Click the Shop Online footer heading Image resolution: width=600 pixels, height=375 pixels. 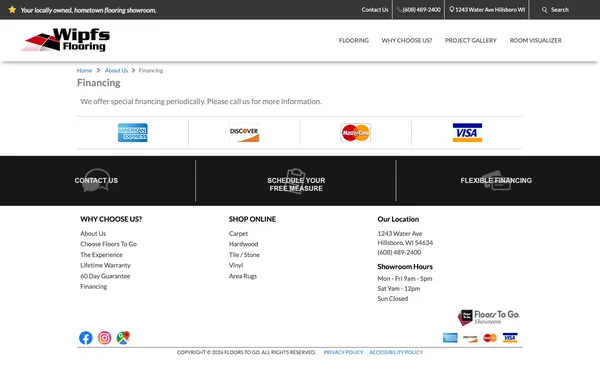(252, 219)
